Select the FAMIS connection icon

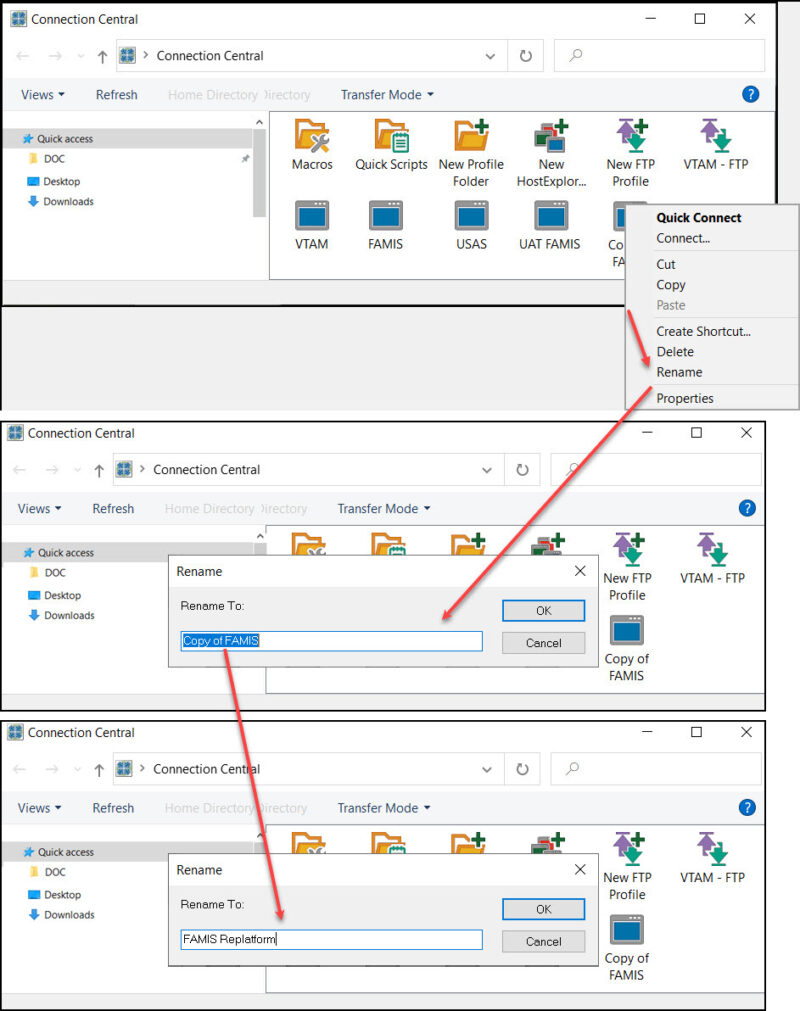[385, 218]
